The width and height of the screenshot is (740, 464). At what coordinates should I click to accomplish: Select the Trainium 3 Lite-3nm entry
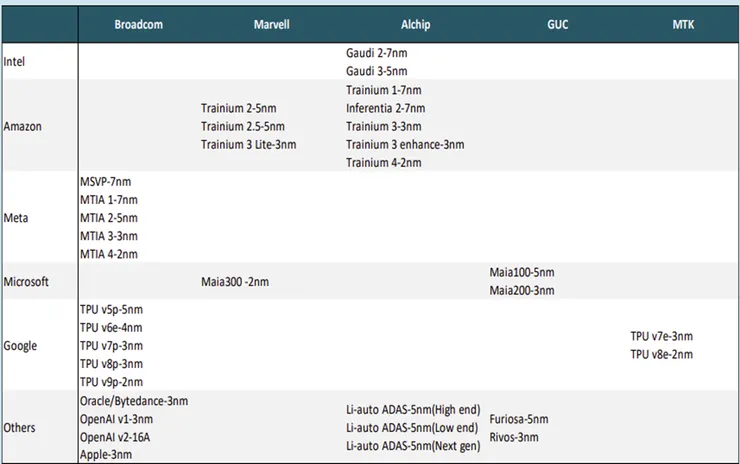248,145
